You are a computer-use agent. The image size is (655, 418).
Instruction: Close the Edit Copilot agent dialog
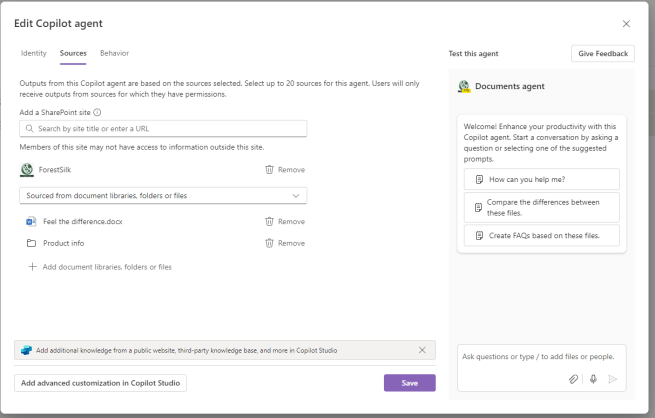[x=626, y=24]
